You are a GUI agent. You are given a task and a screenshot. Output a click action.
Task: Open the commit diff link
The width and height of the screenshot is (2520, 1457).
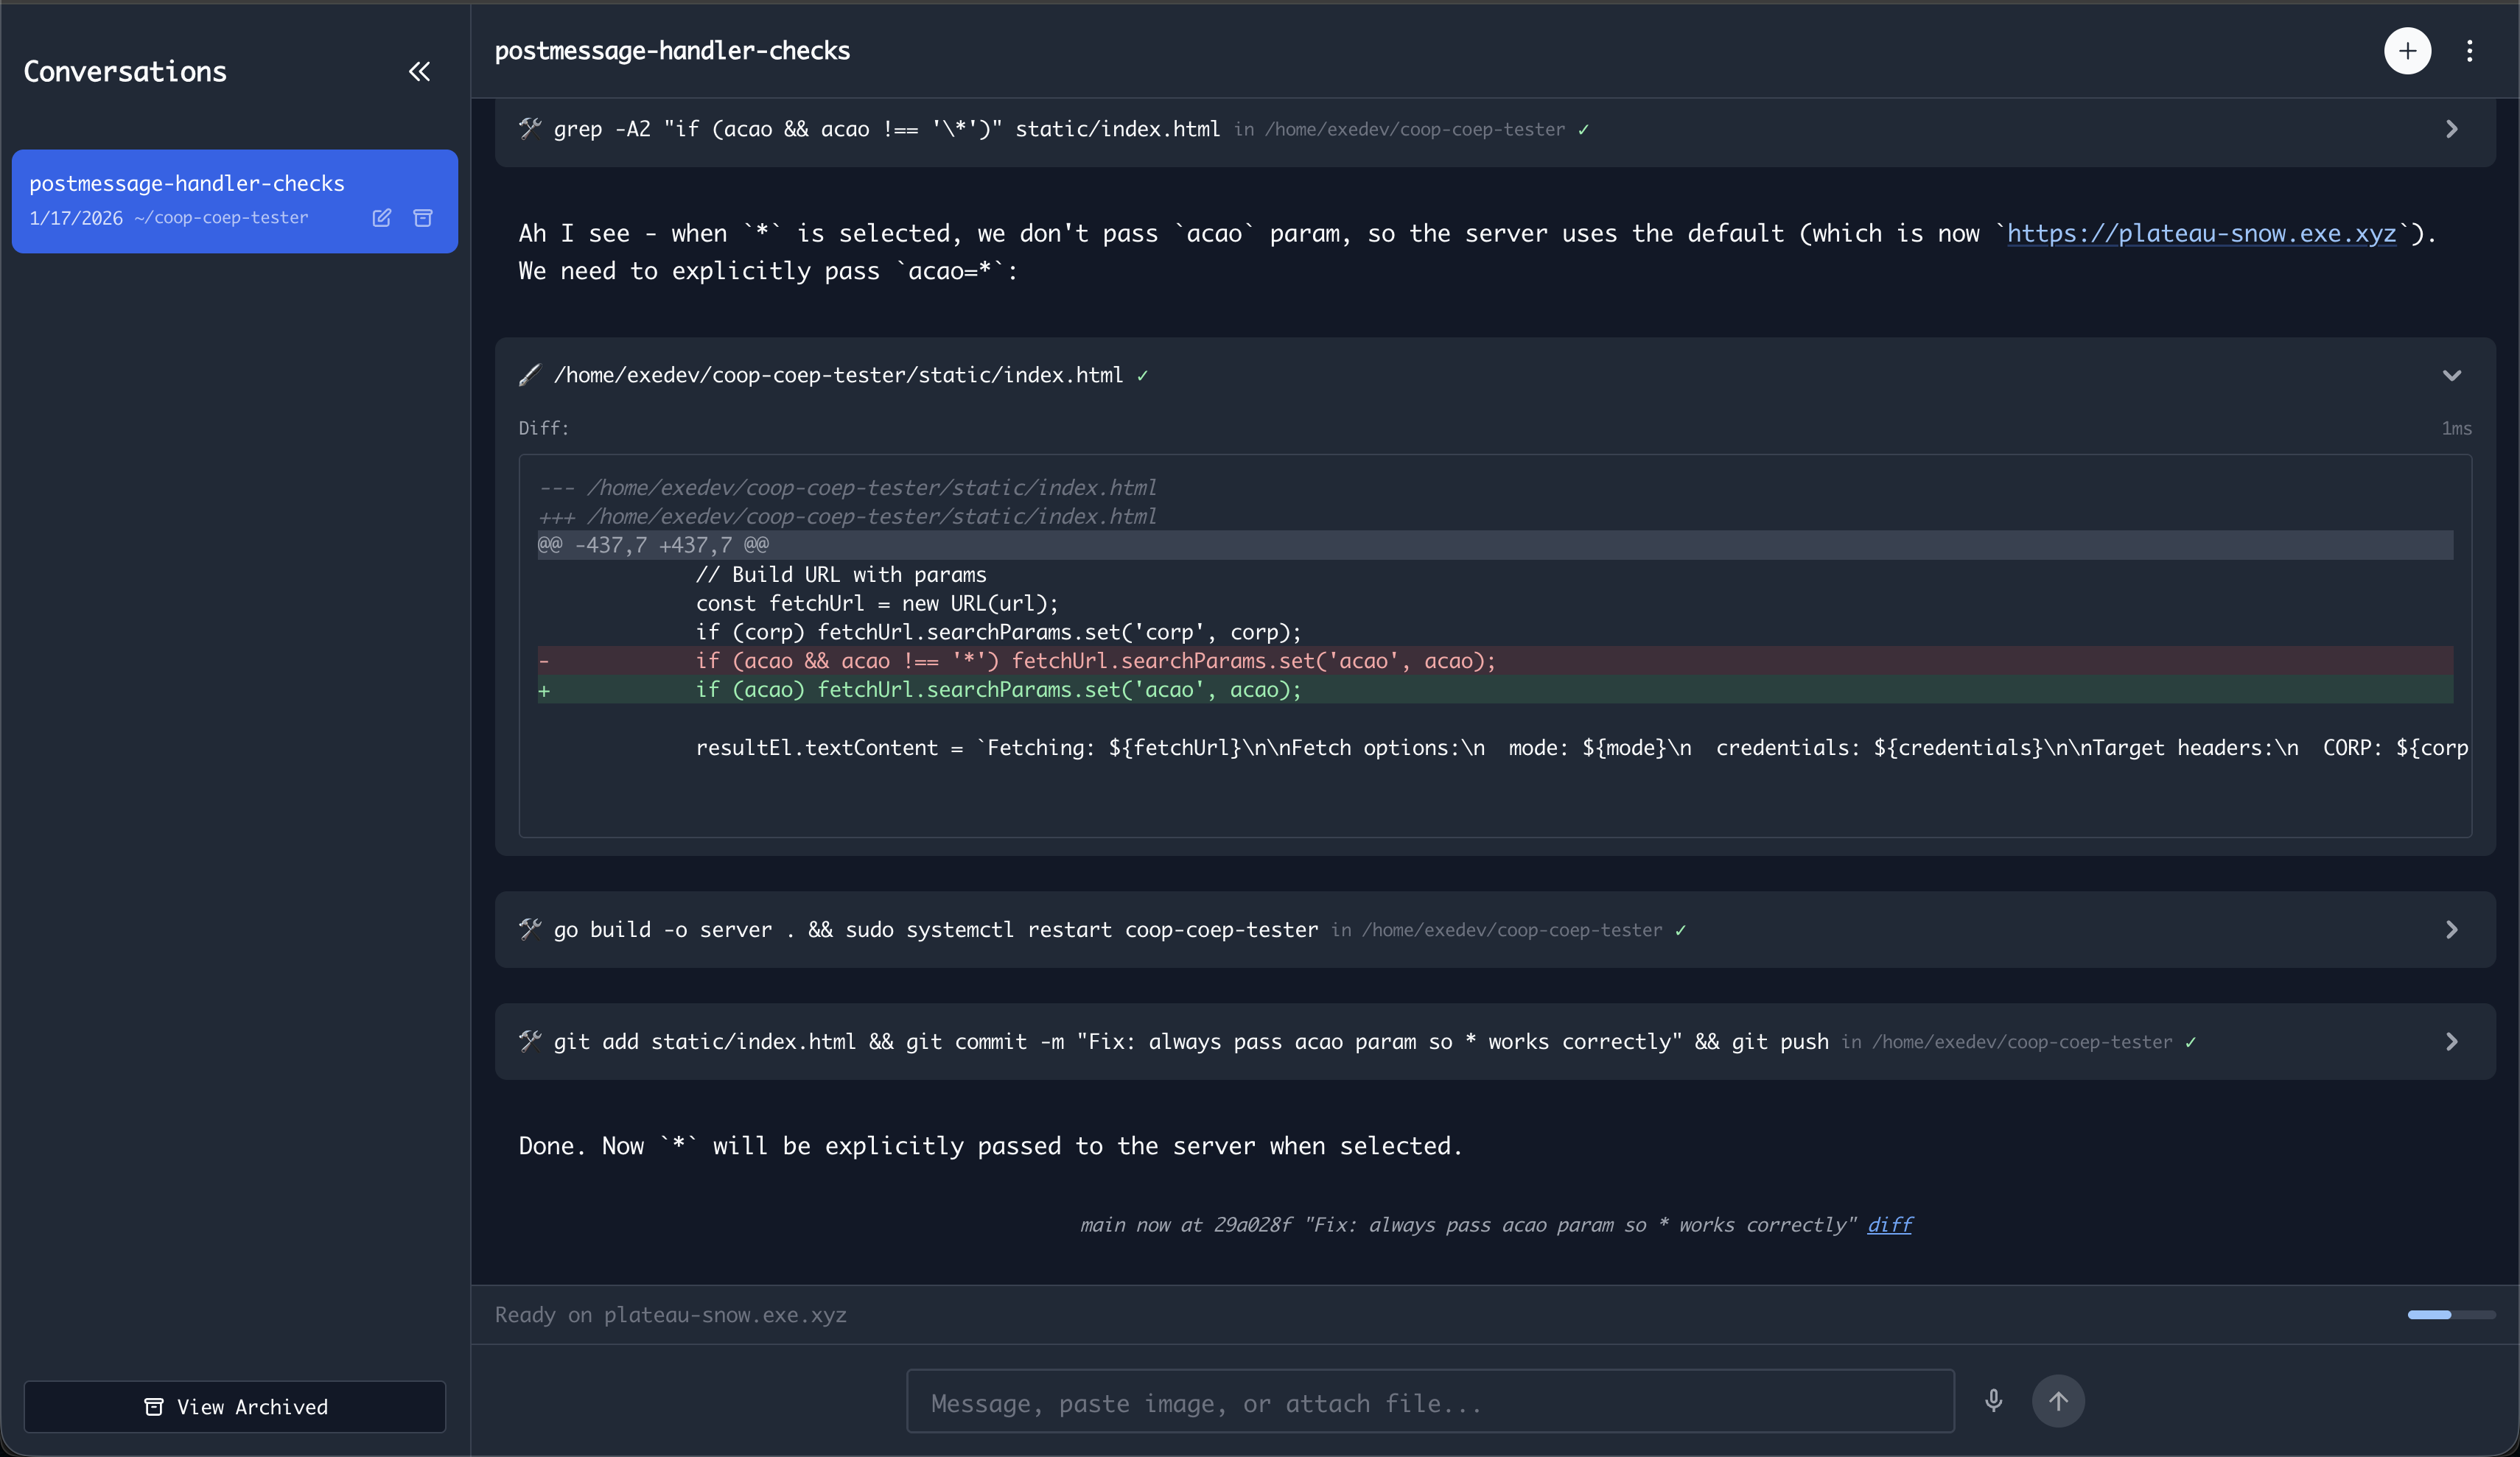pyautogui.click(x=1889, y=1225)
